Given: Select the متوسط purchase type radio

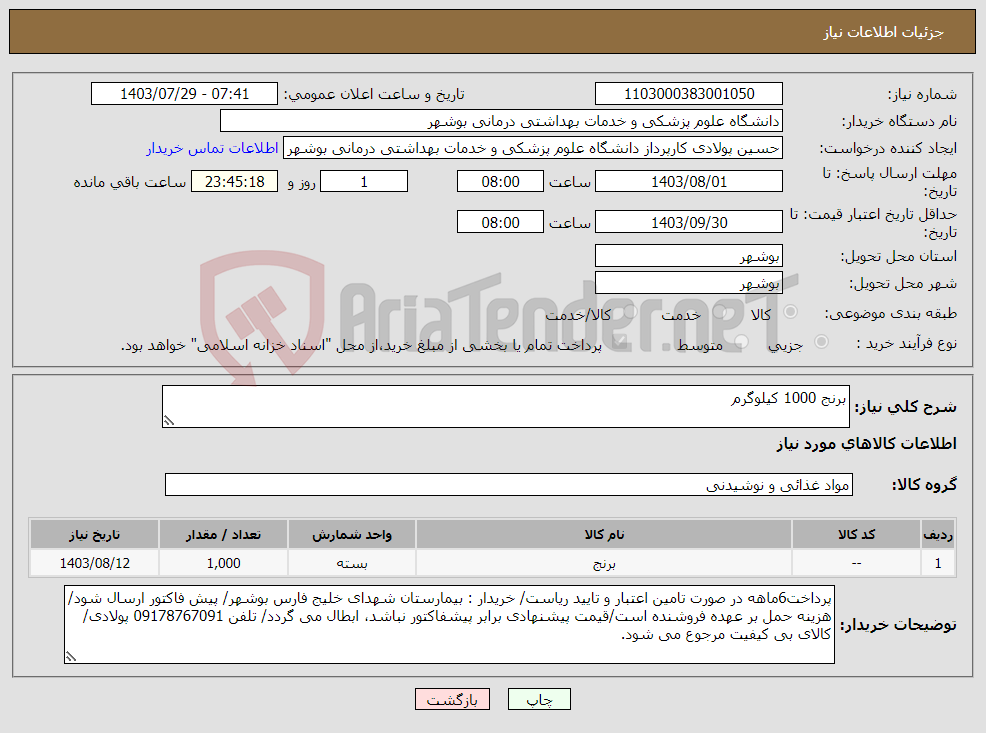Looking at the screenshot, I should [x=741, y=342].
